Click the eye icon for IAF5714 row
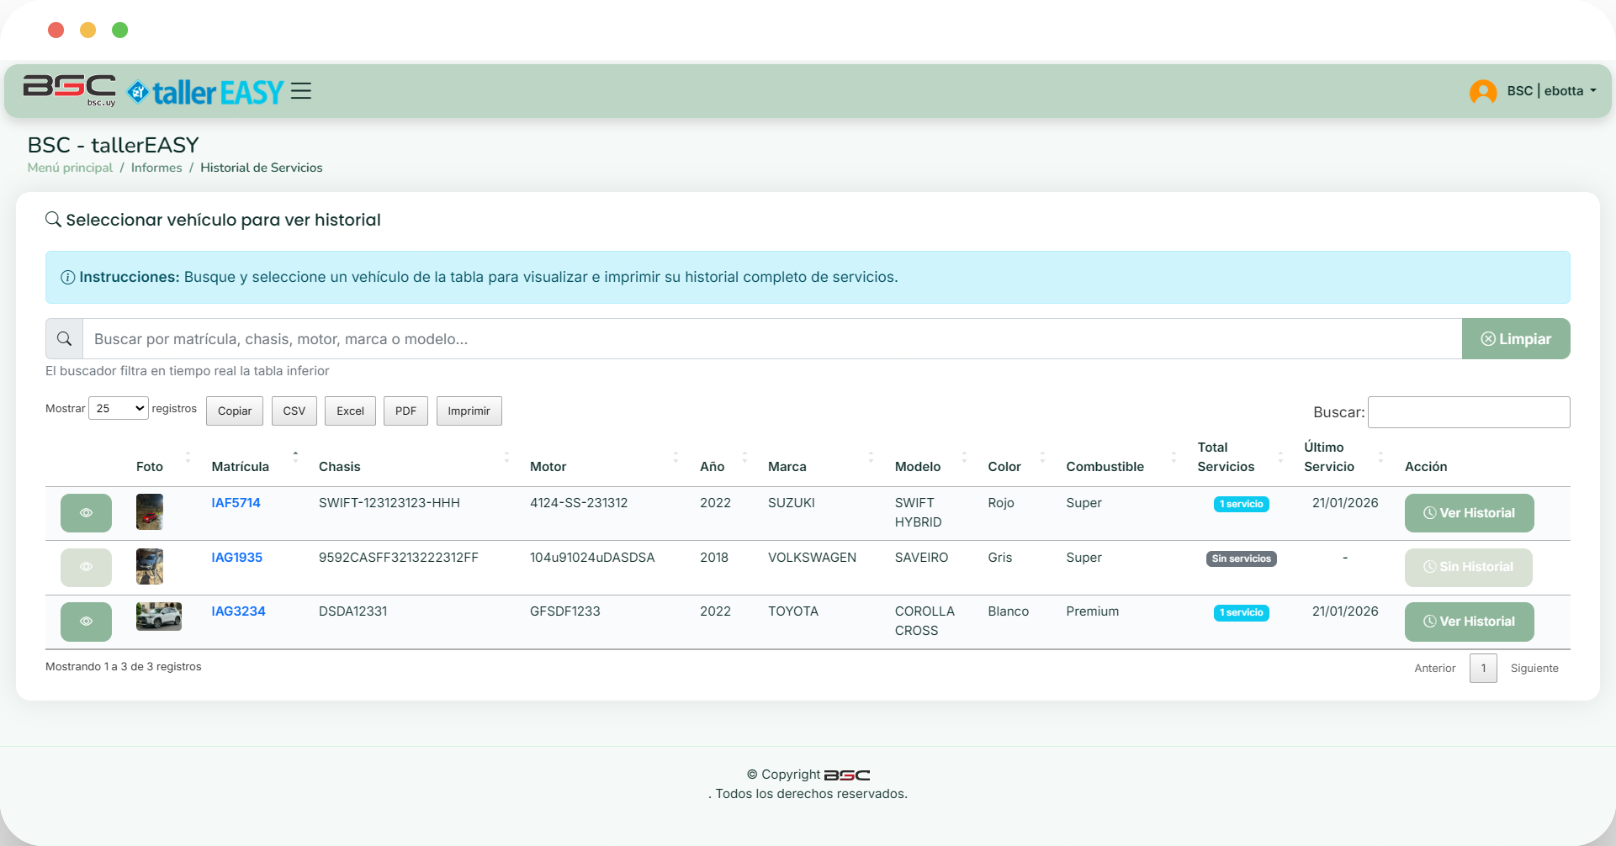Image resolution: width=1616 pixels, height=846 pixels. click(x=86, y=513)
